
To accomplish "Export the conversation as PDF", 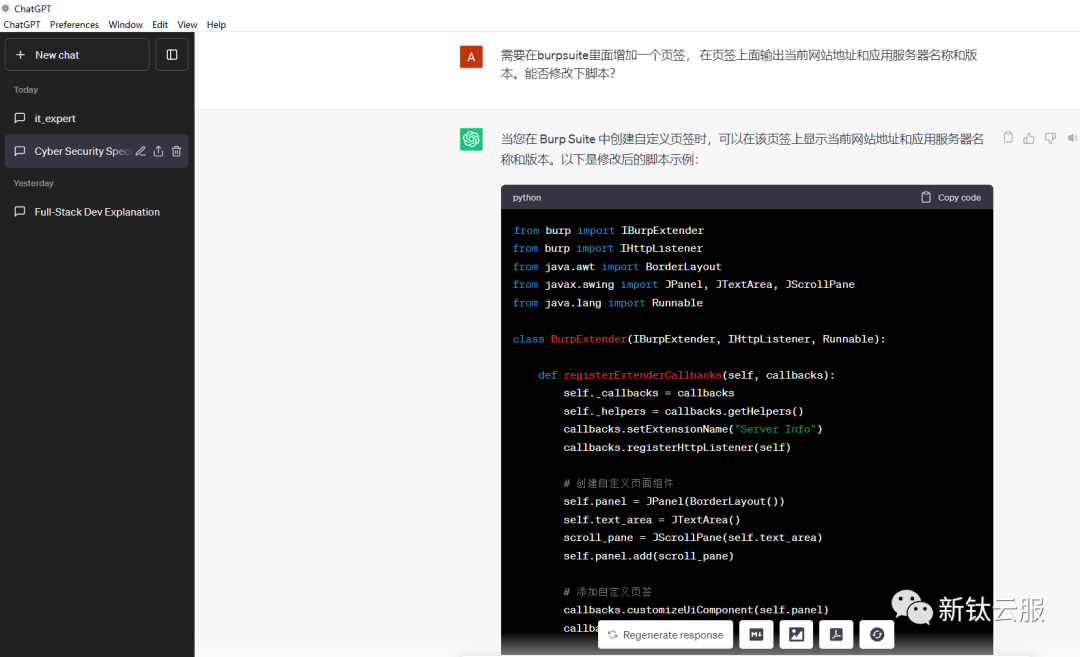I will 836,635.
